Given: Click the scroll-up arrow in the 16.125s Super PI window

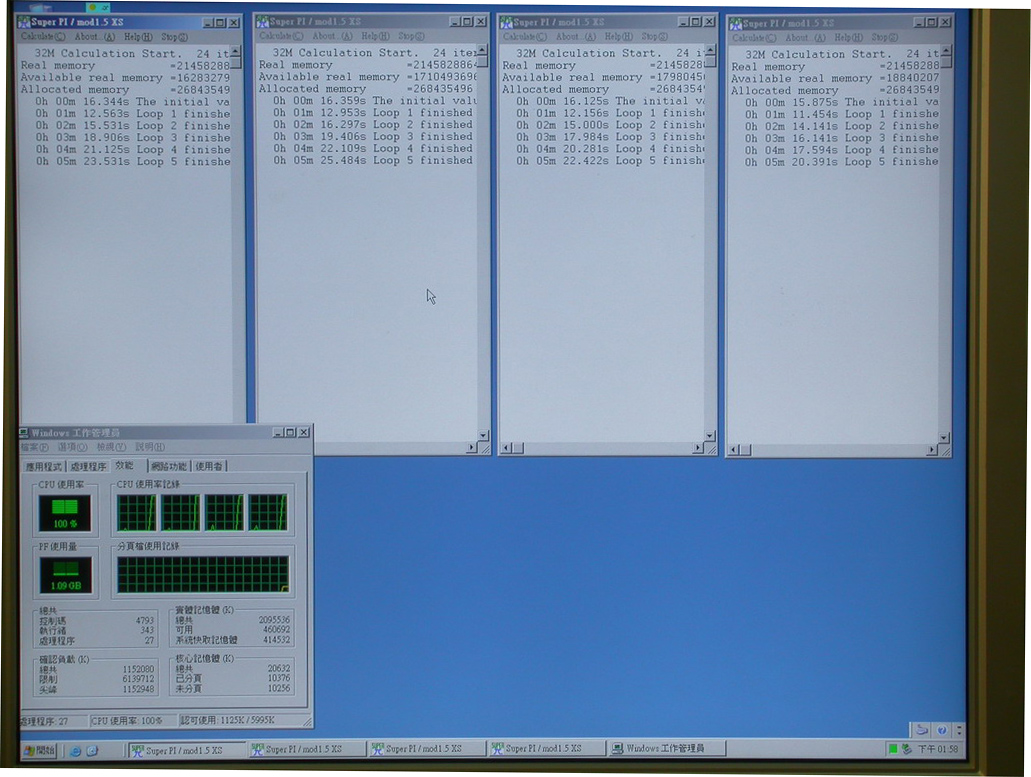Looking at the screenshot, I should [710, 51].
